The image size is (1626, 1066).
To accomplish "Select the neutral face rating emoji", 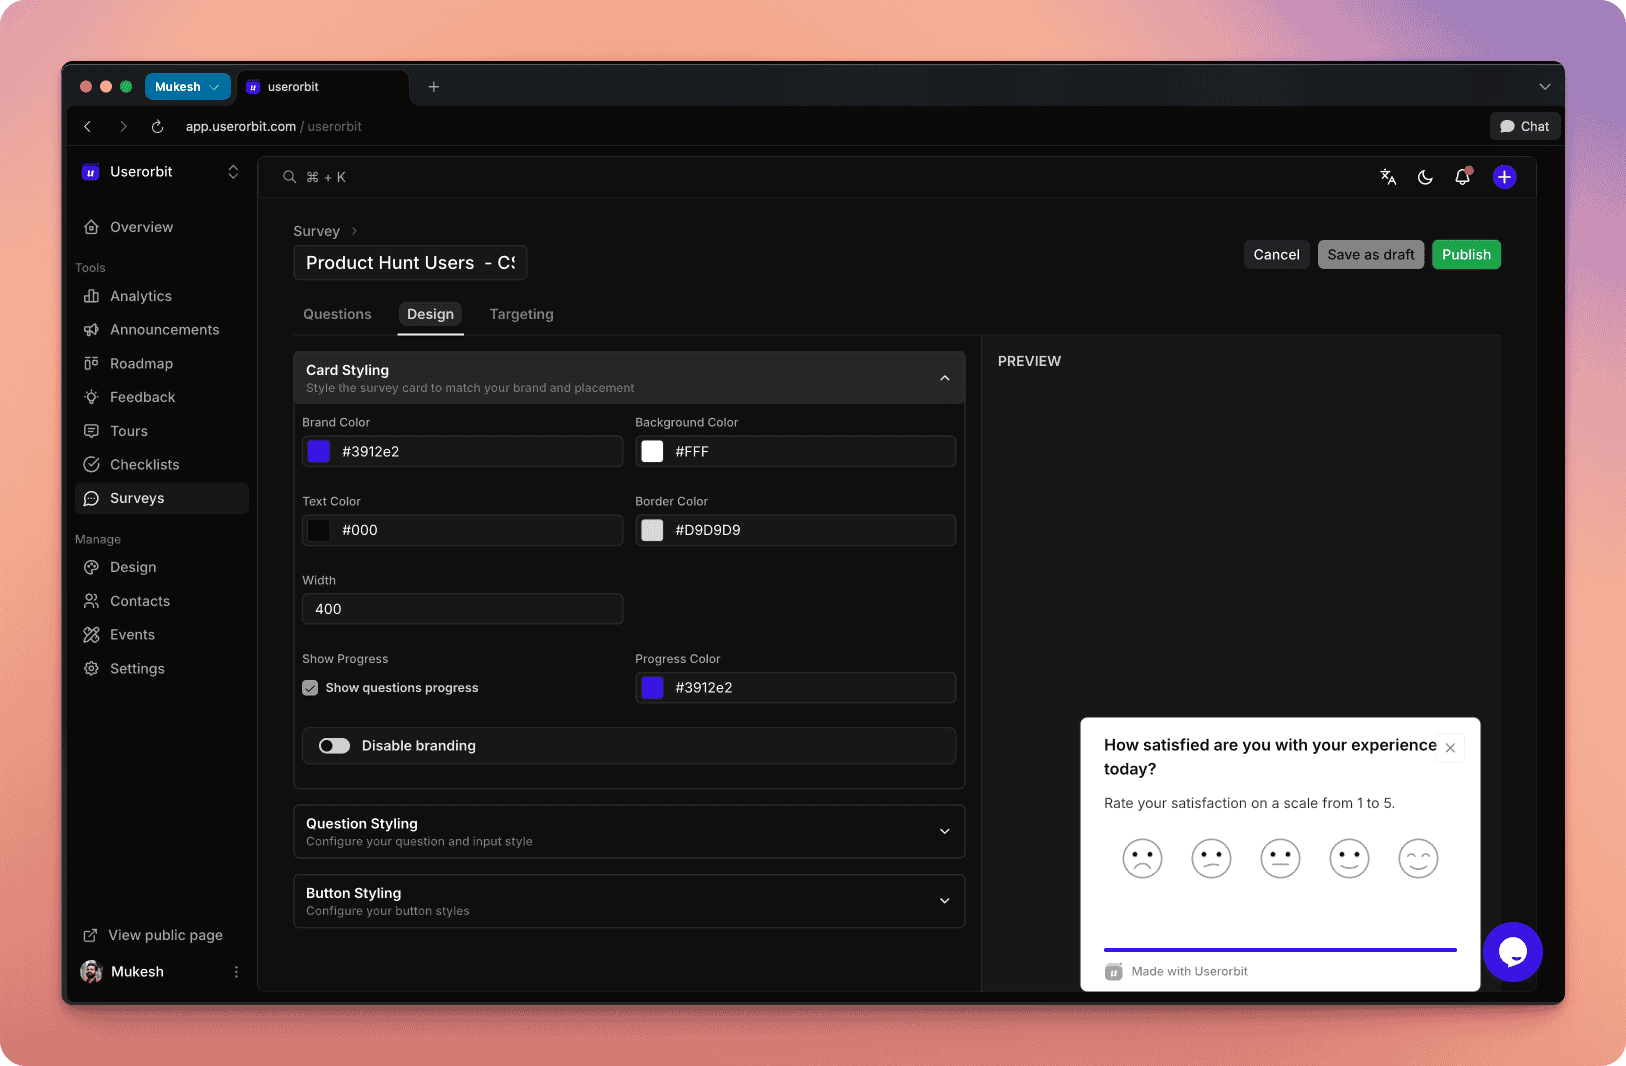I will [1280, 858].
